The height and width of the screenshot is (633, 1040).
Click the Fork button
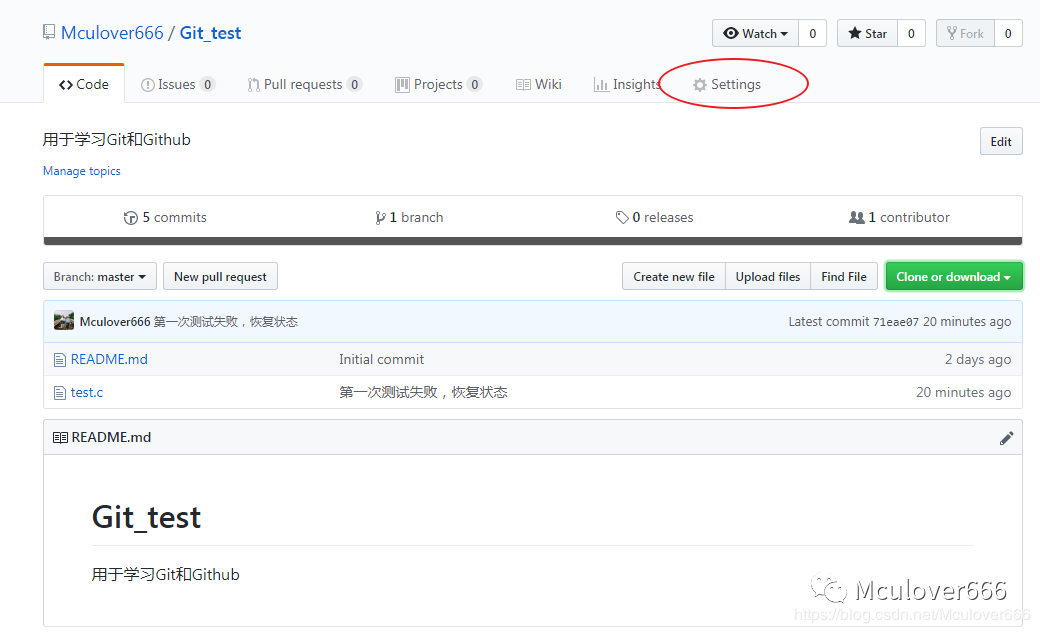[x=965, y=33]
